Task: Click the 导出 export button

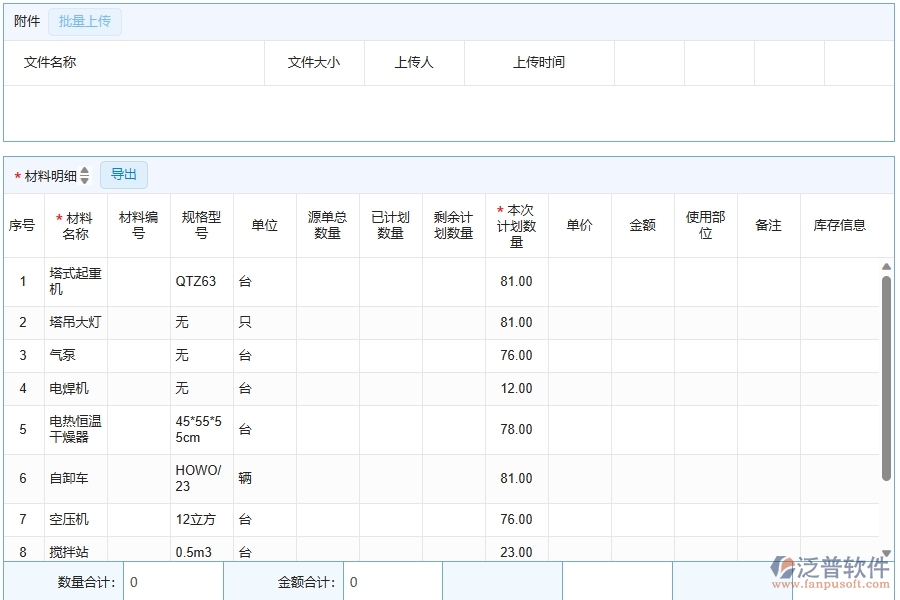Action: 124,174
